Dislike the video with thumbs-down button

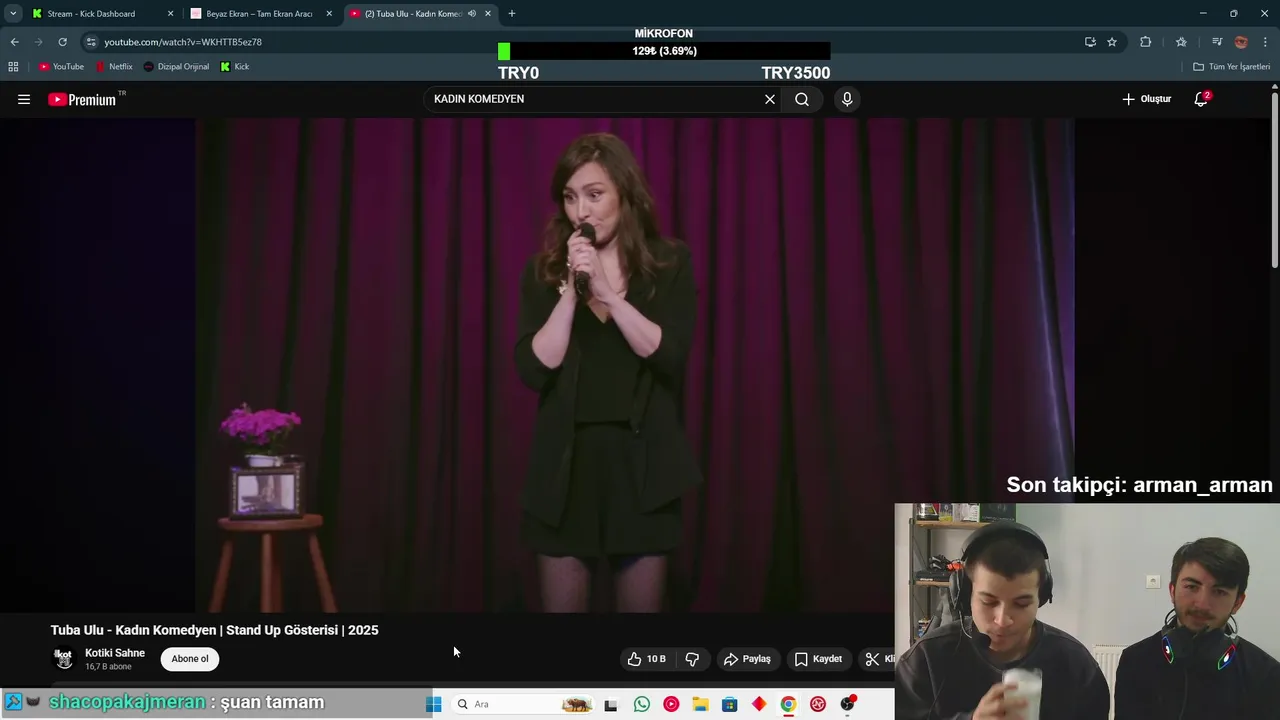tap(692, 659)
